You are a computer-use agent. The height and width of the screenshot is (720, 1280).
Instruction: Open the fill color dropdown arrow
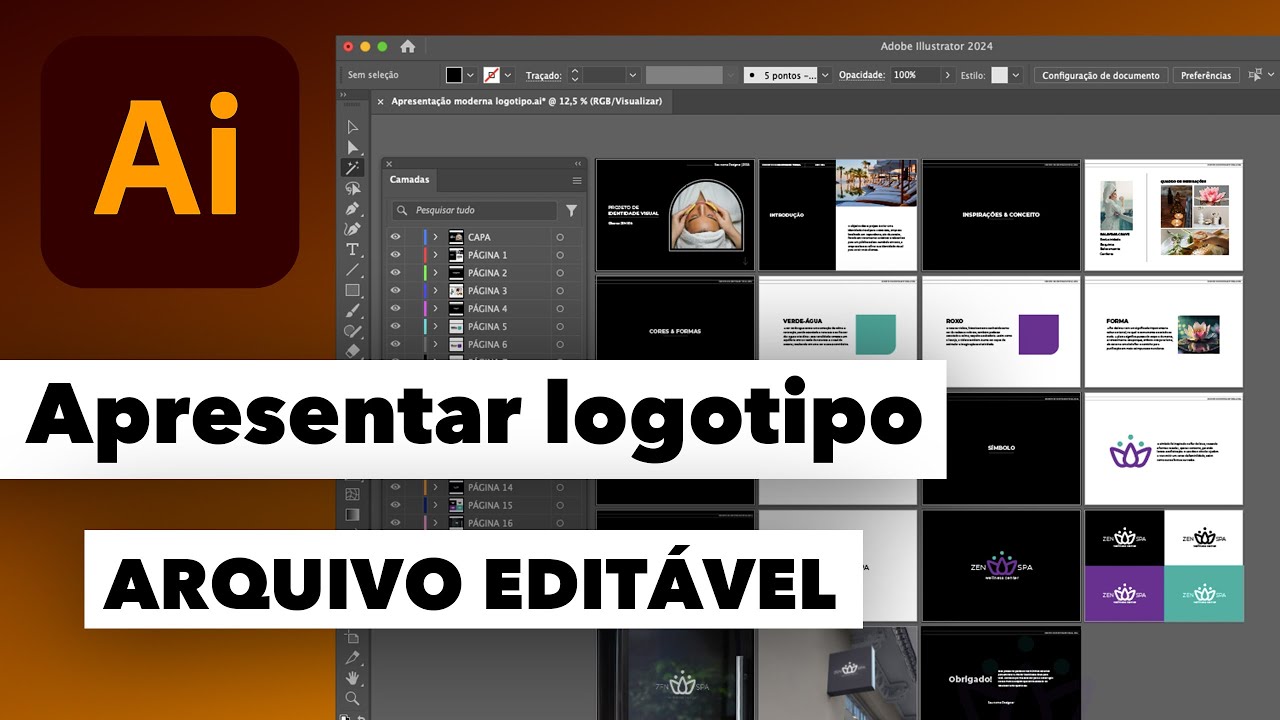click(x=471, y=75)
